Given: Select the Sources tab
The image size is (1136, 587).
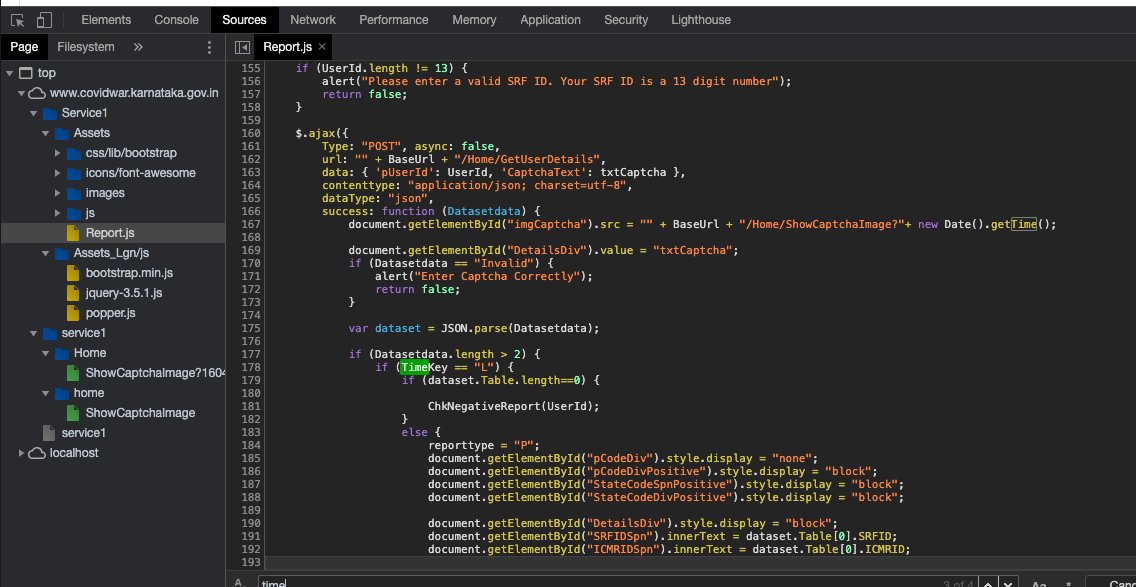Looking at the screenshot, I should click(x=244, y=20).
